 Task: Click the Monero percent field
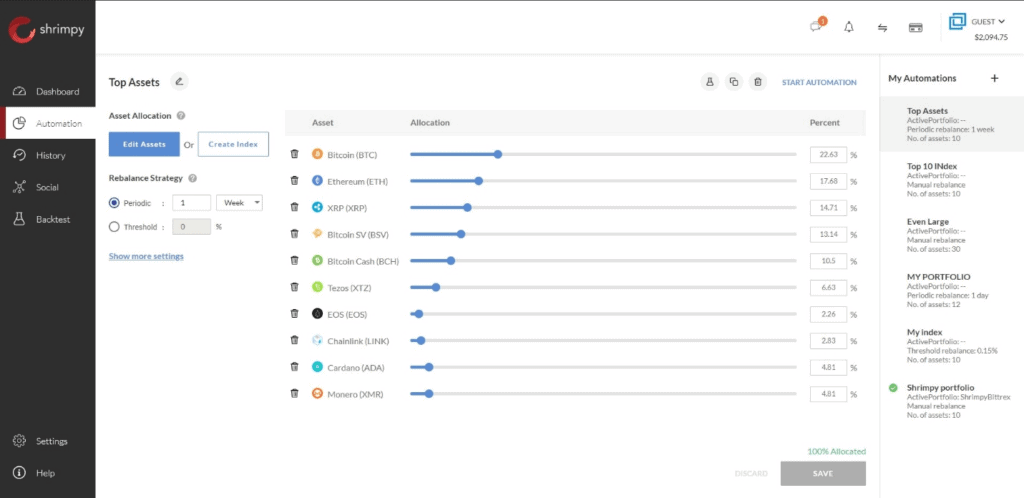828,394
